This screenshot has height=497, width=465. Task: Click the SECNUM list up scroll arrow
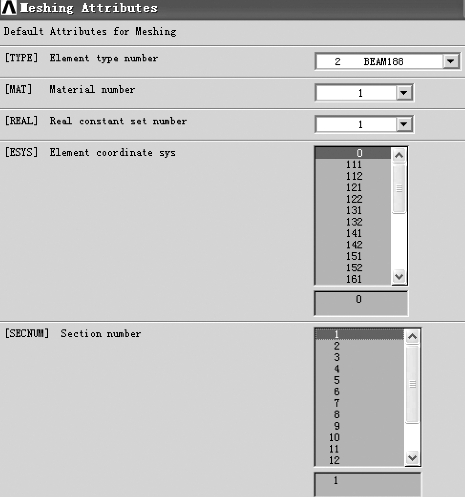coord(412,336)
